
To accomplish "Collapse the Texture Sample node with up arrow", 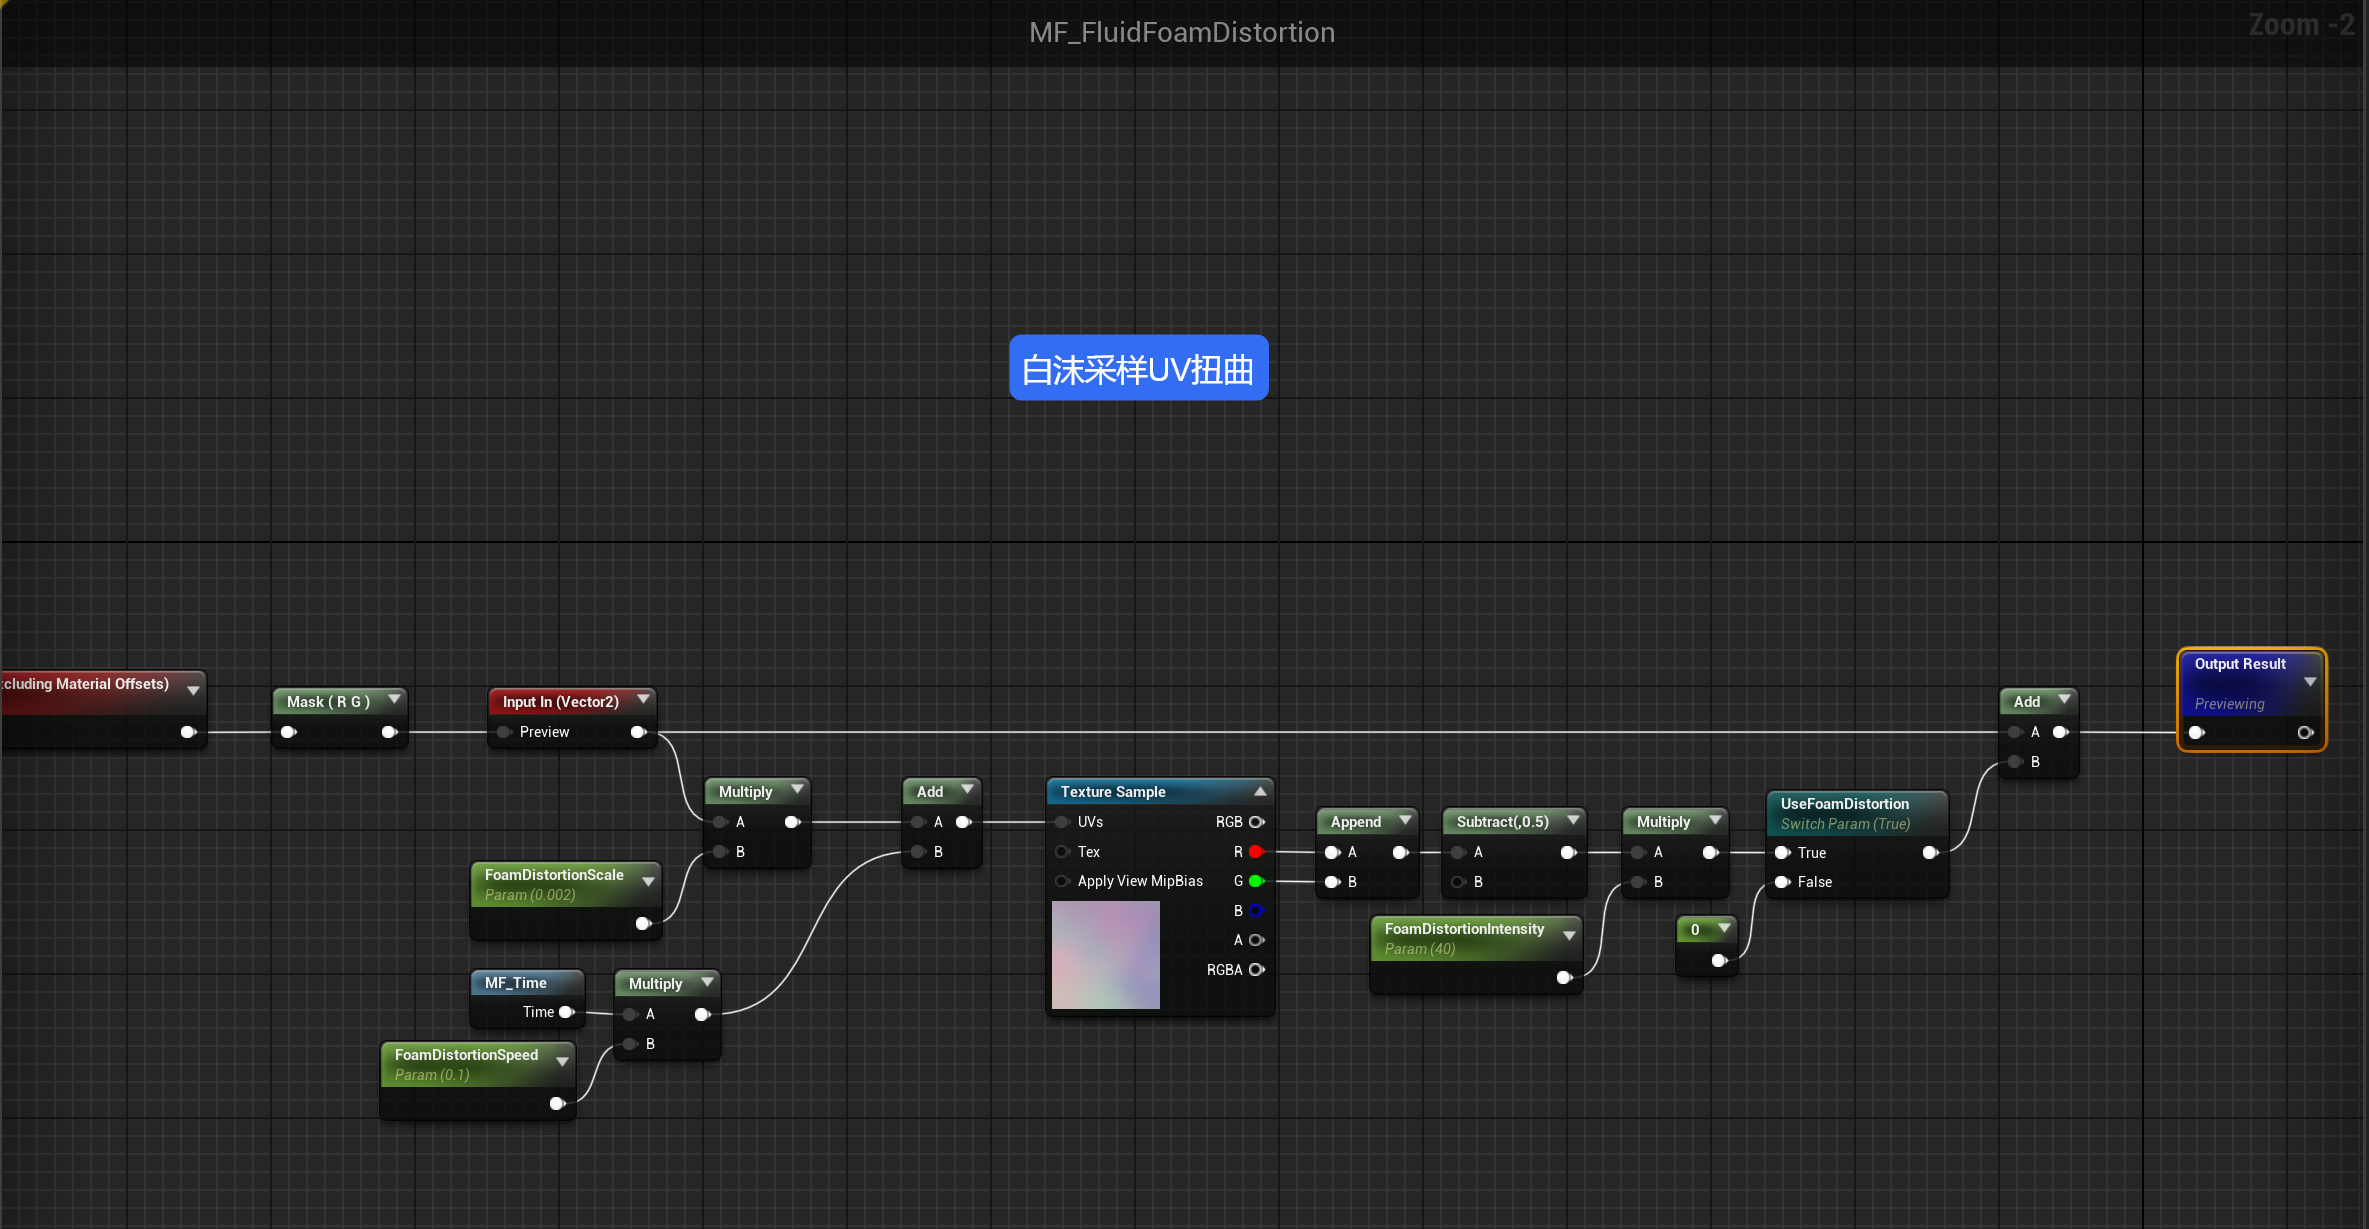I will point(1260,791).
